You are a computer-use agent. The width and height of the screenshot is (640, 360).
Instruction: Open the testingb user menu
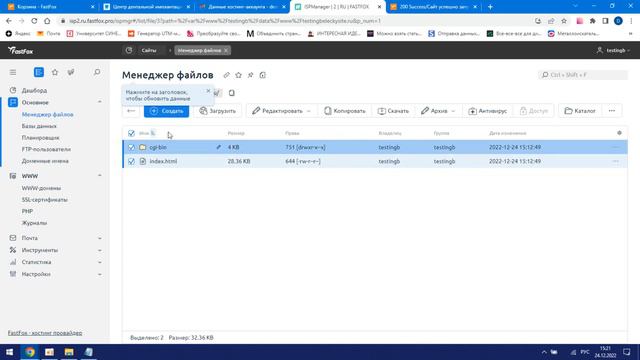coord(613,50)
